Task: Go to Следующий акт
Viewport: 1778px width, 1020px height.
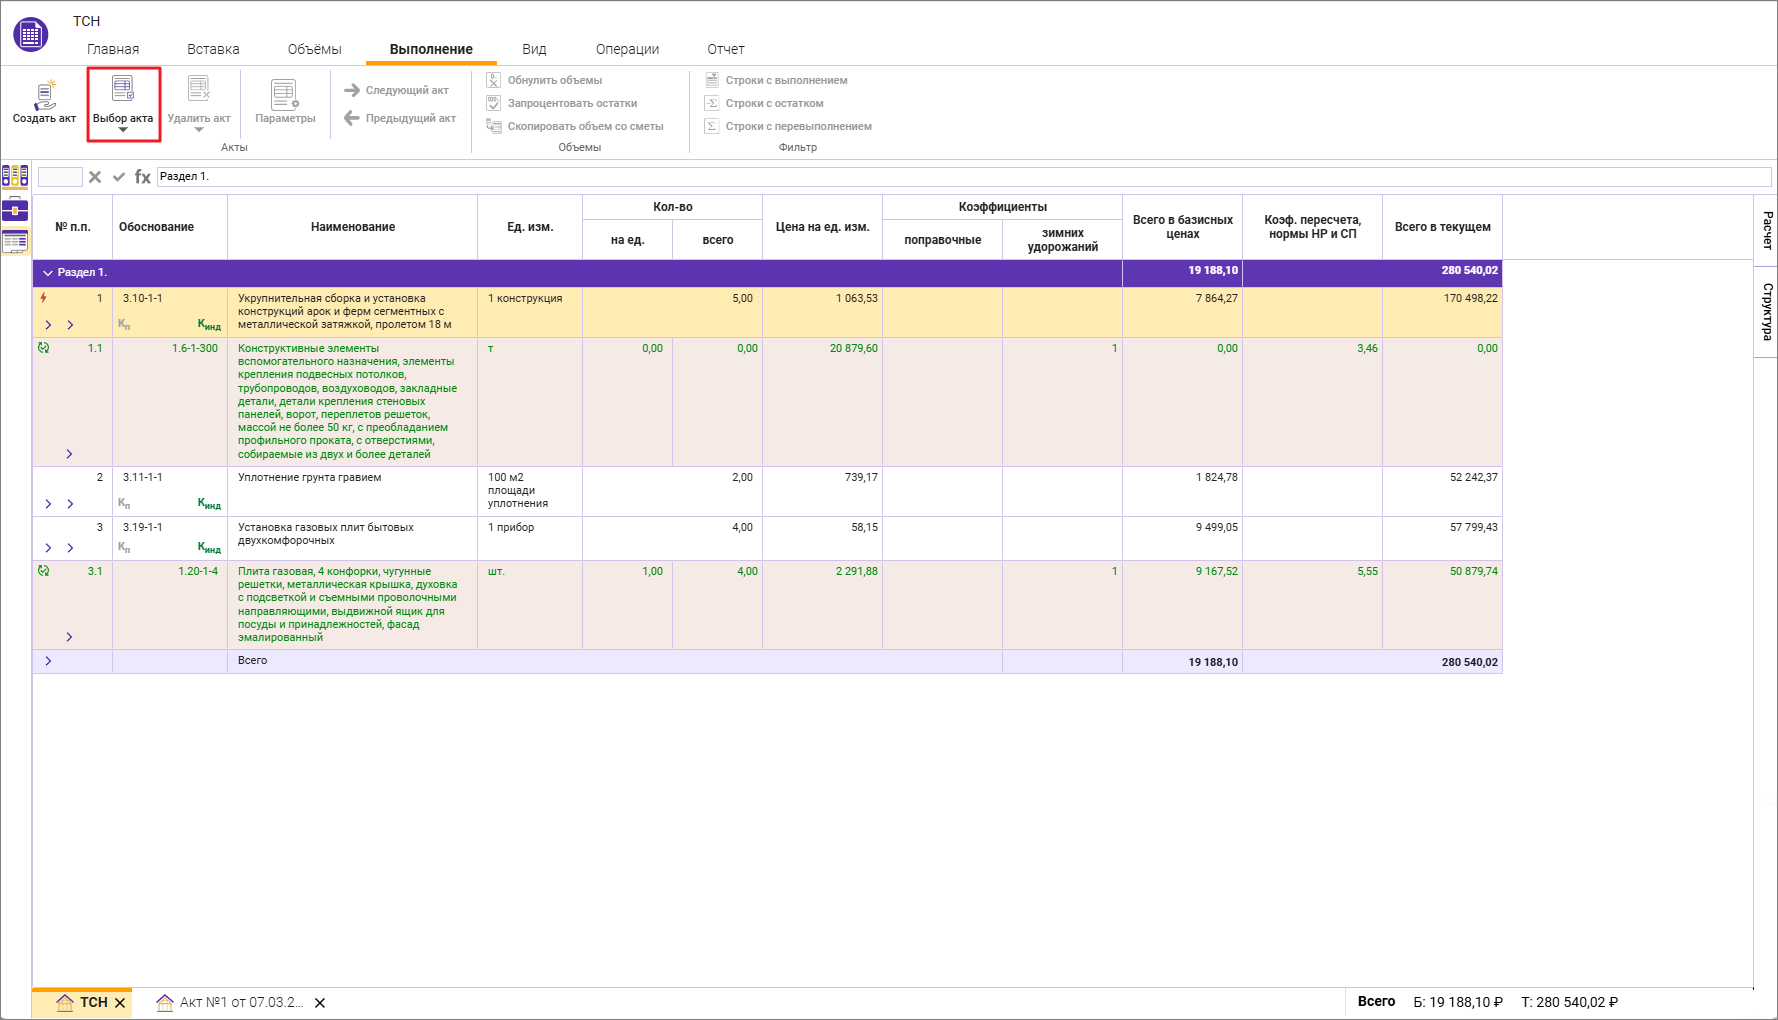Action: 397,90
